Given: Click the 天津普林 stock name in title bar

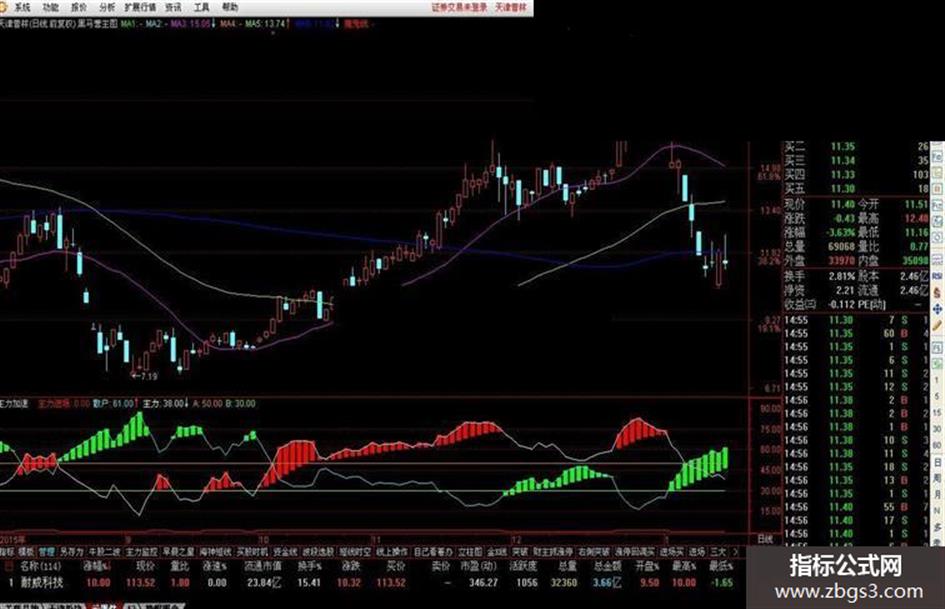Looking at the screenshot, I should click(x=511, y=7).
